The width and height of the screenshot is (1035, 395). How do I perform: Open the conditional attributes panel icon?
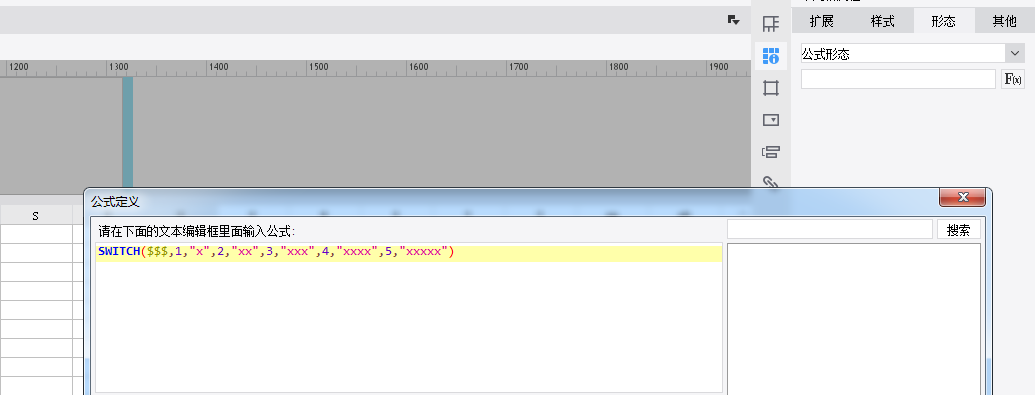click(x=770, y=152)
